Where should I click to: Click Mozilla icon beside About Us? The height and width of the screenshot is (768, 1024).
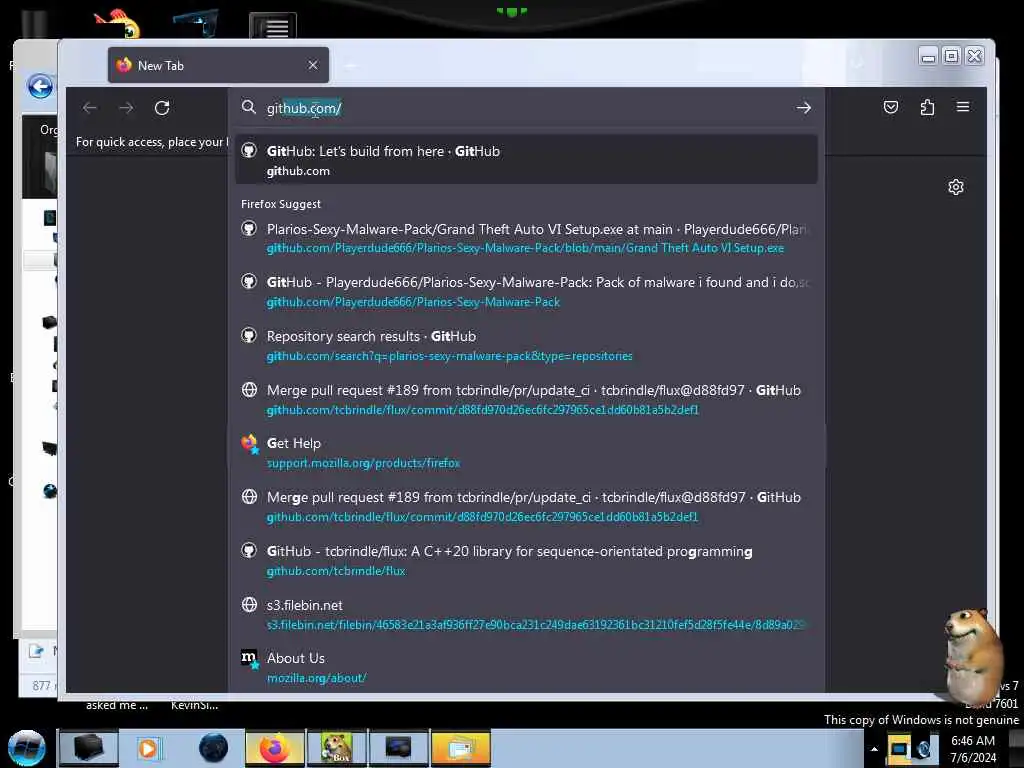click(249, 658)
